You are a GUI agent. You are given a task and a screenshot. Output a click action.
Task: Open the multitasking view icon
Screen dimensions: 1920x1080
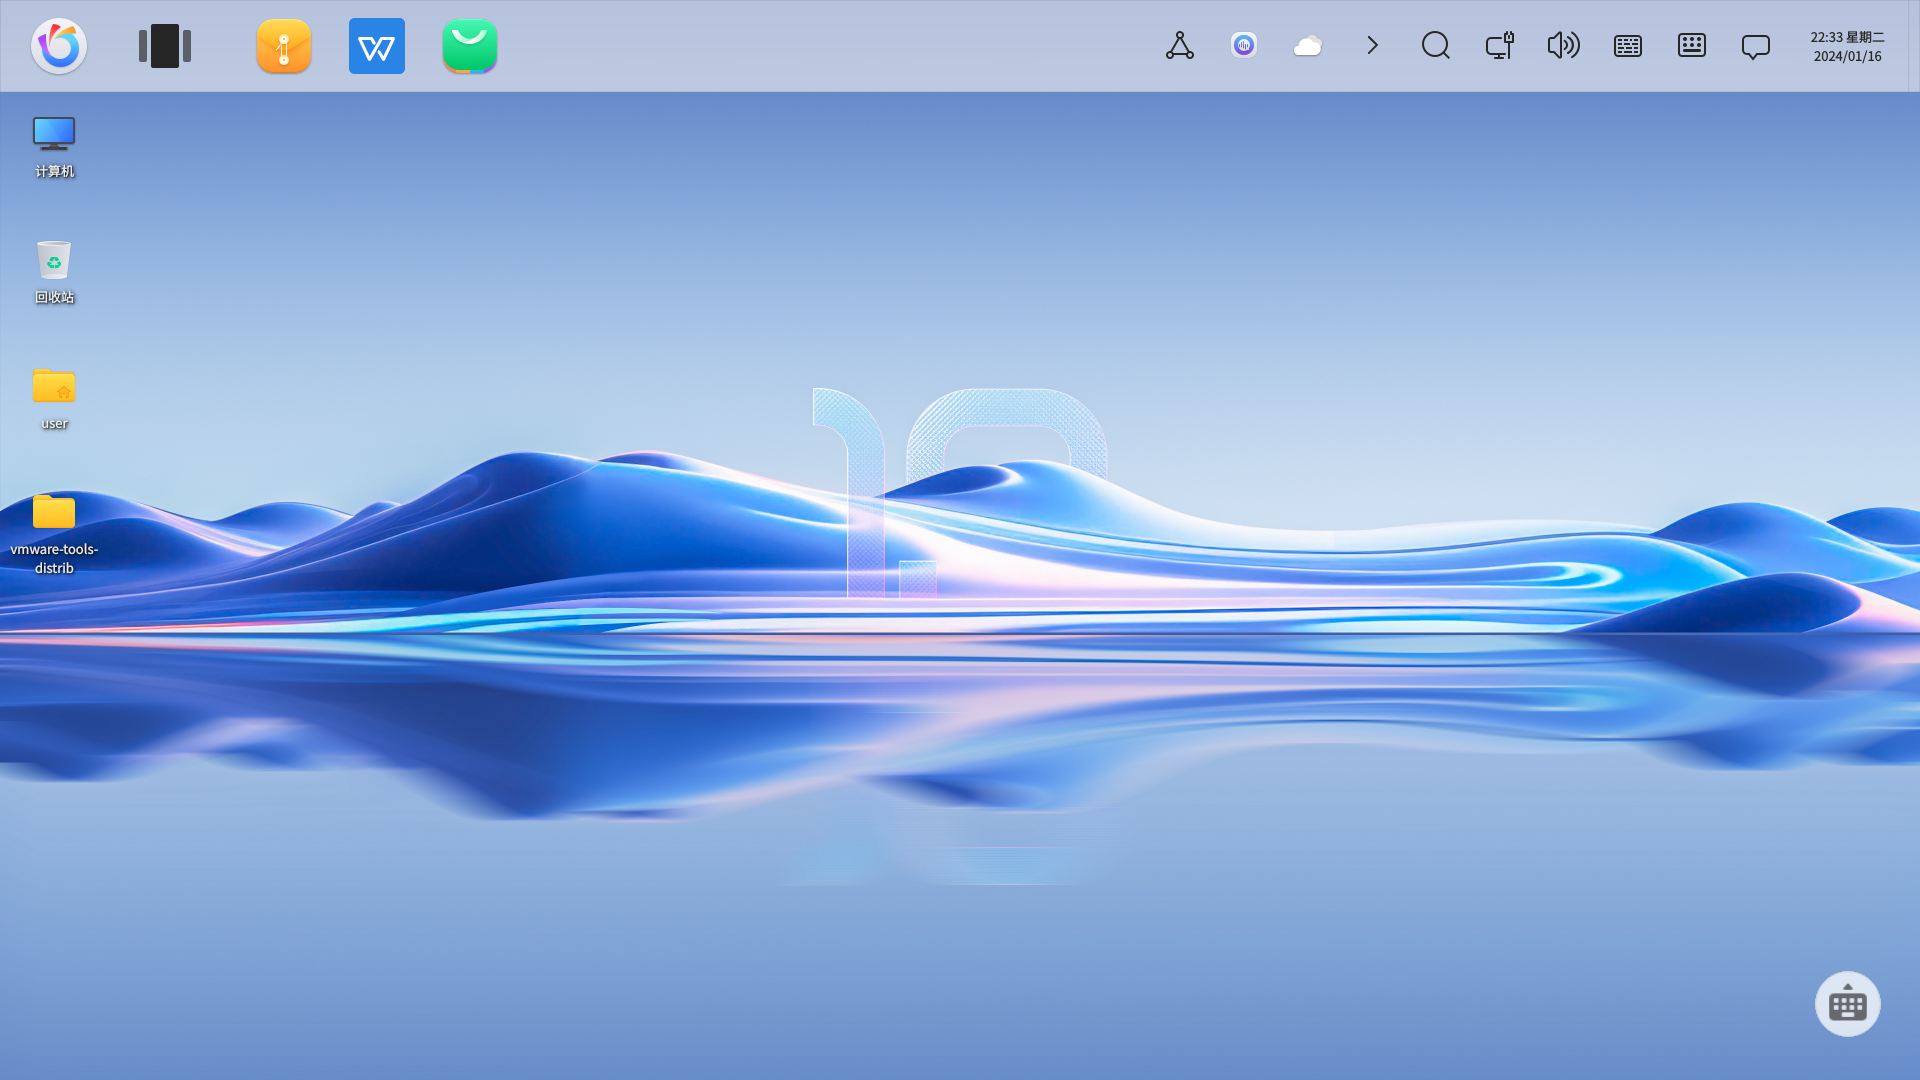[165, 46]
